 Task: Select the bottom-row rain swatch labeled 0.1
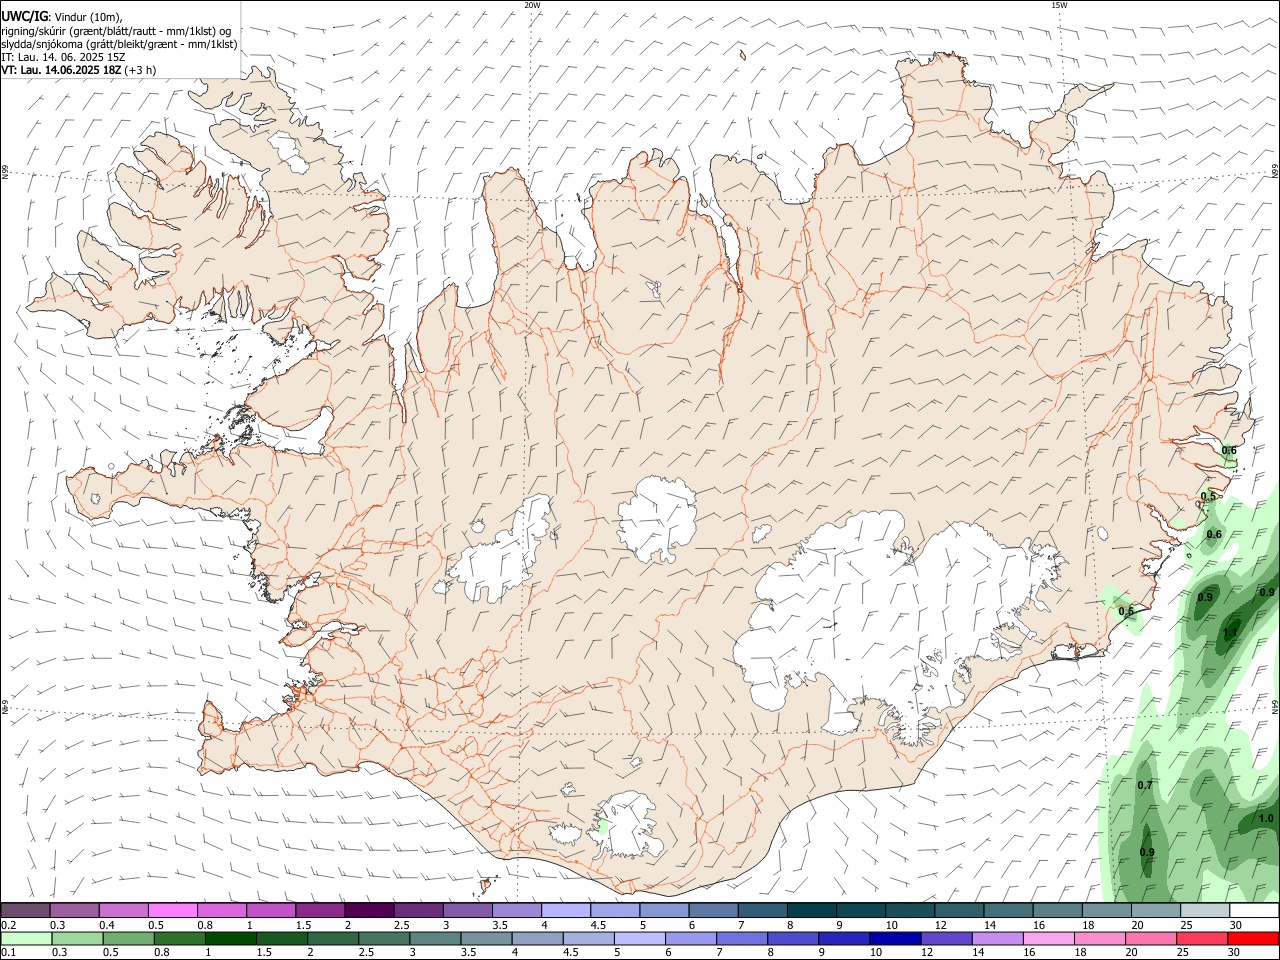coord(26,939)
